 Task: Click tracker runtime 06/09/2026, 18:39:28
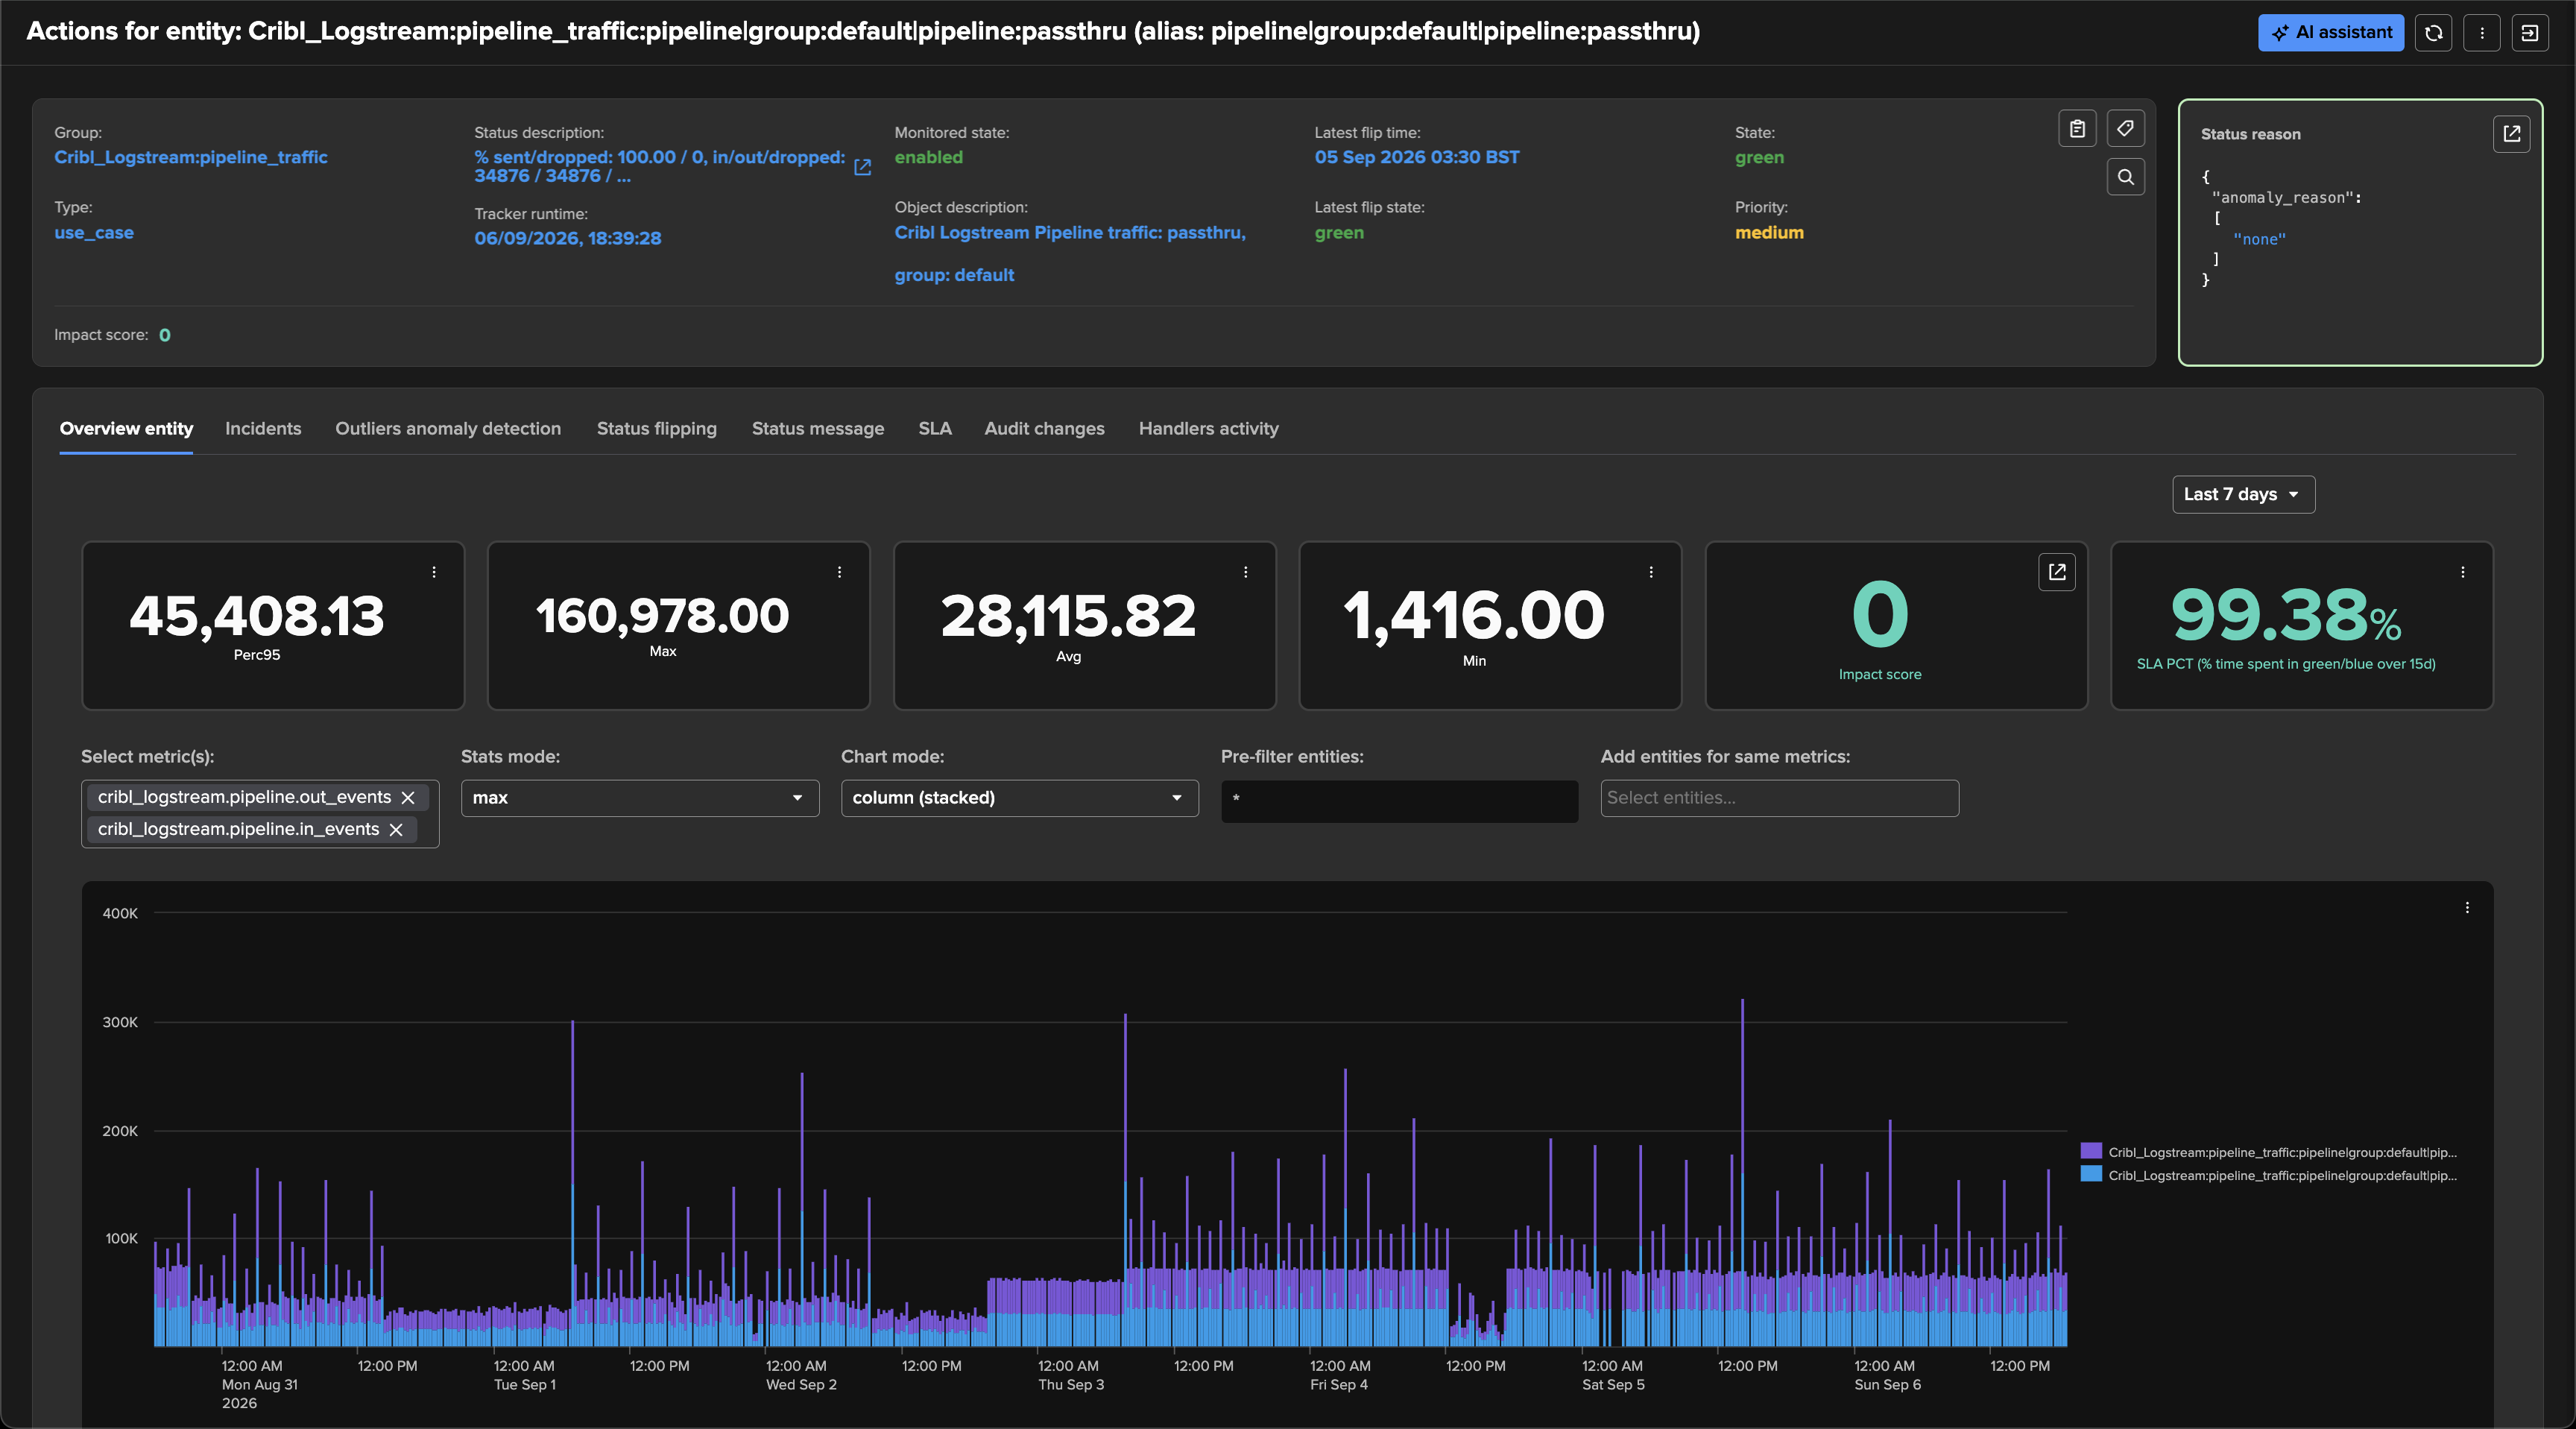tap(567, 239)
